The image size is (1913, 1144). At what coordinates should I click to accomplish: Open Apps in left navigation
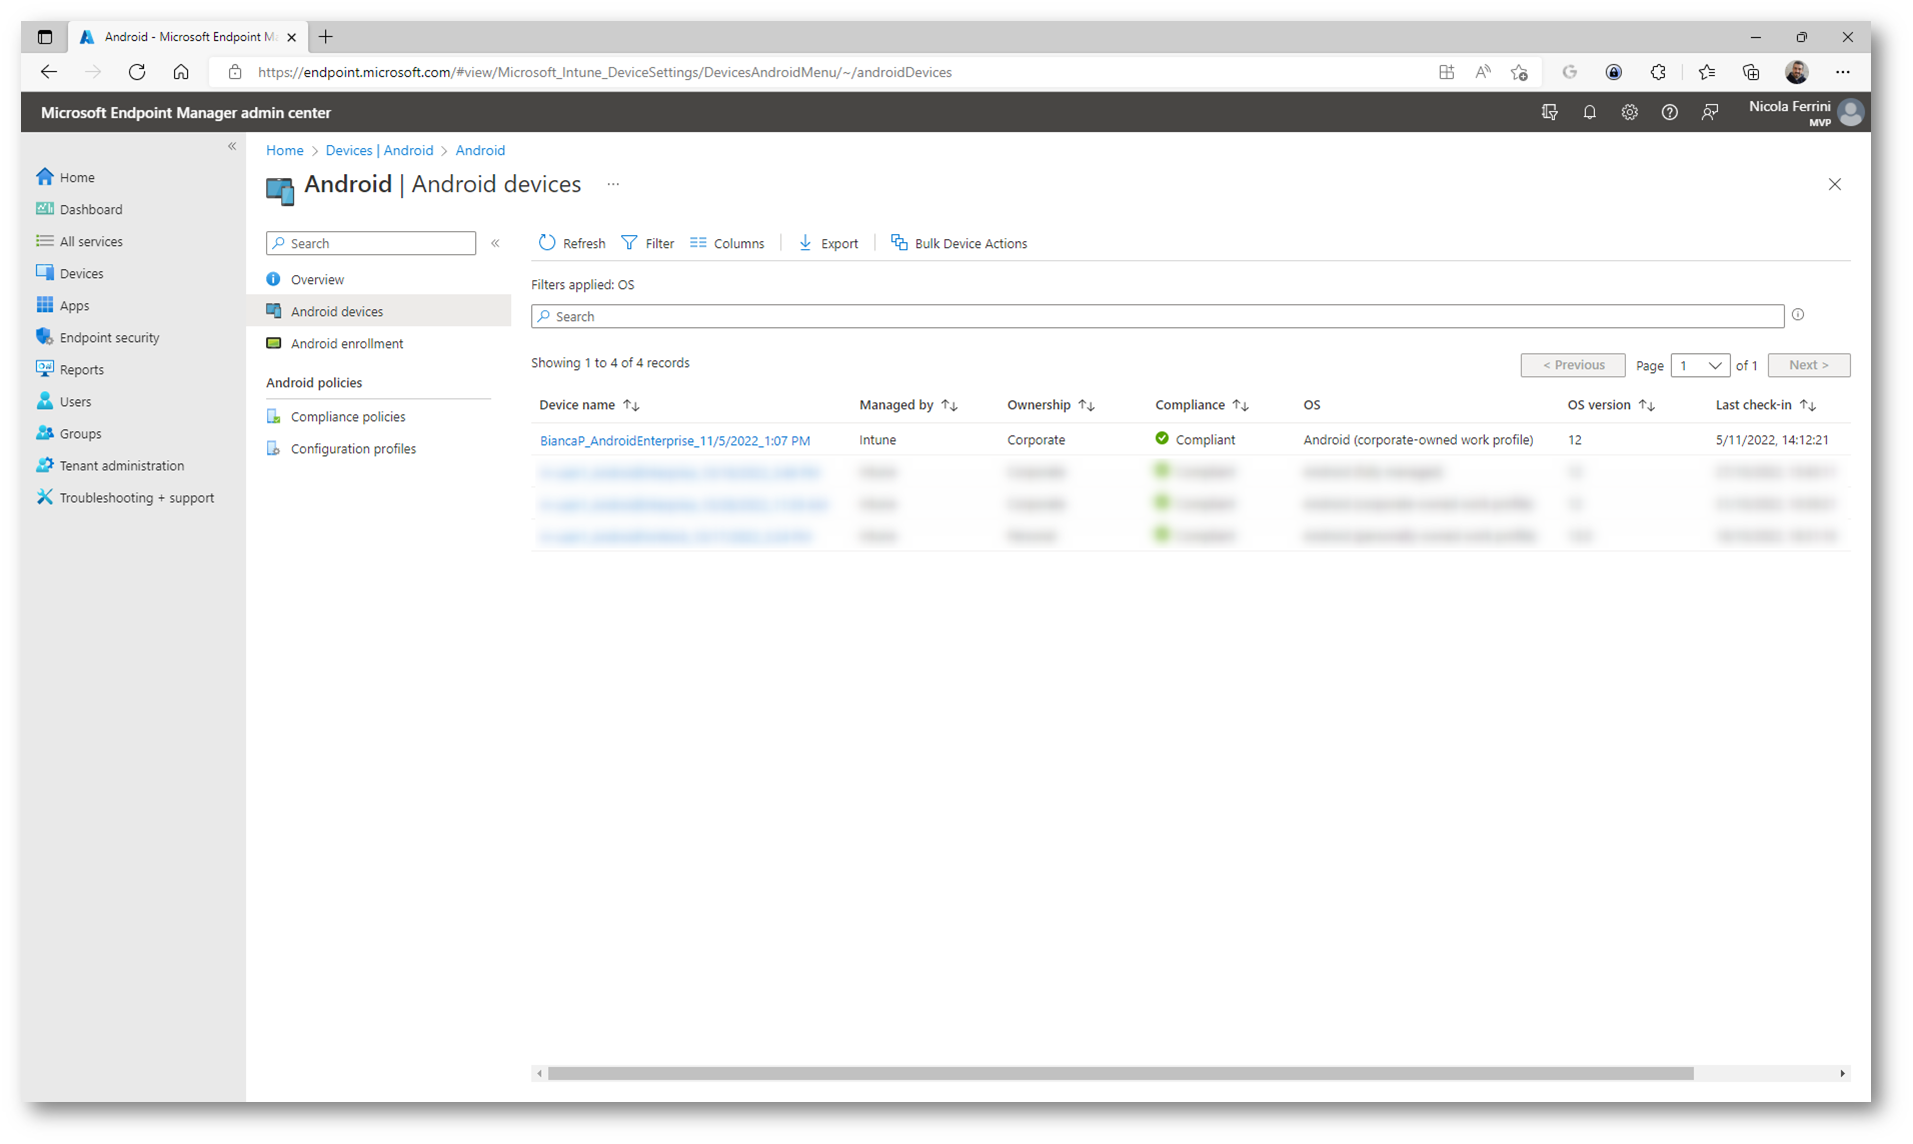(63, 305)
